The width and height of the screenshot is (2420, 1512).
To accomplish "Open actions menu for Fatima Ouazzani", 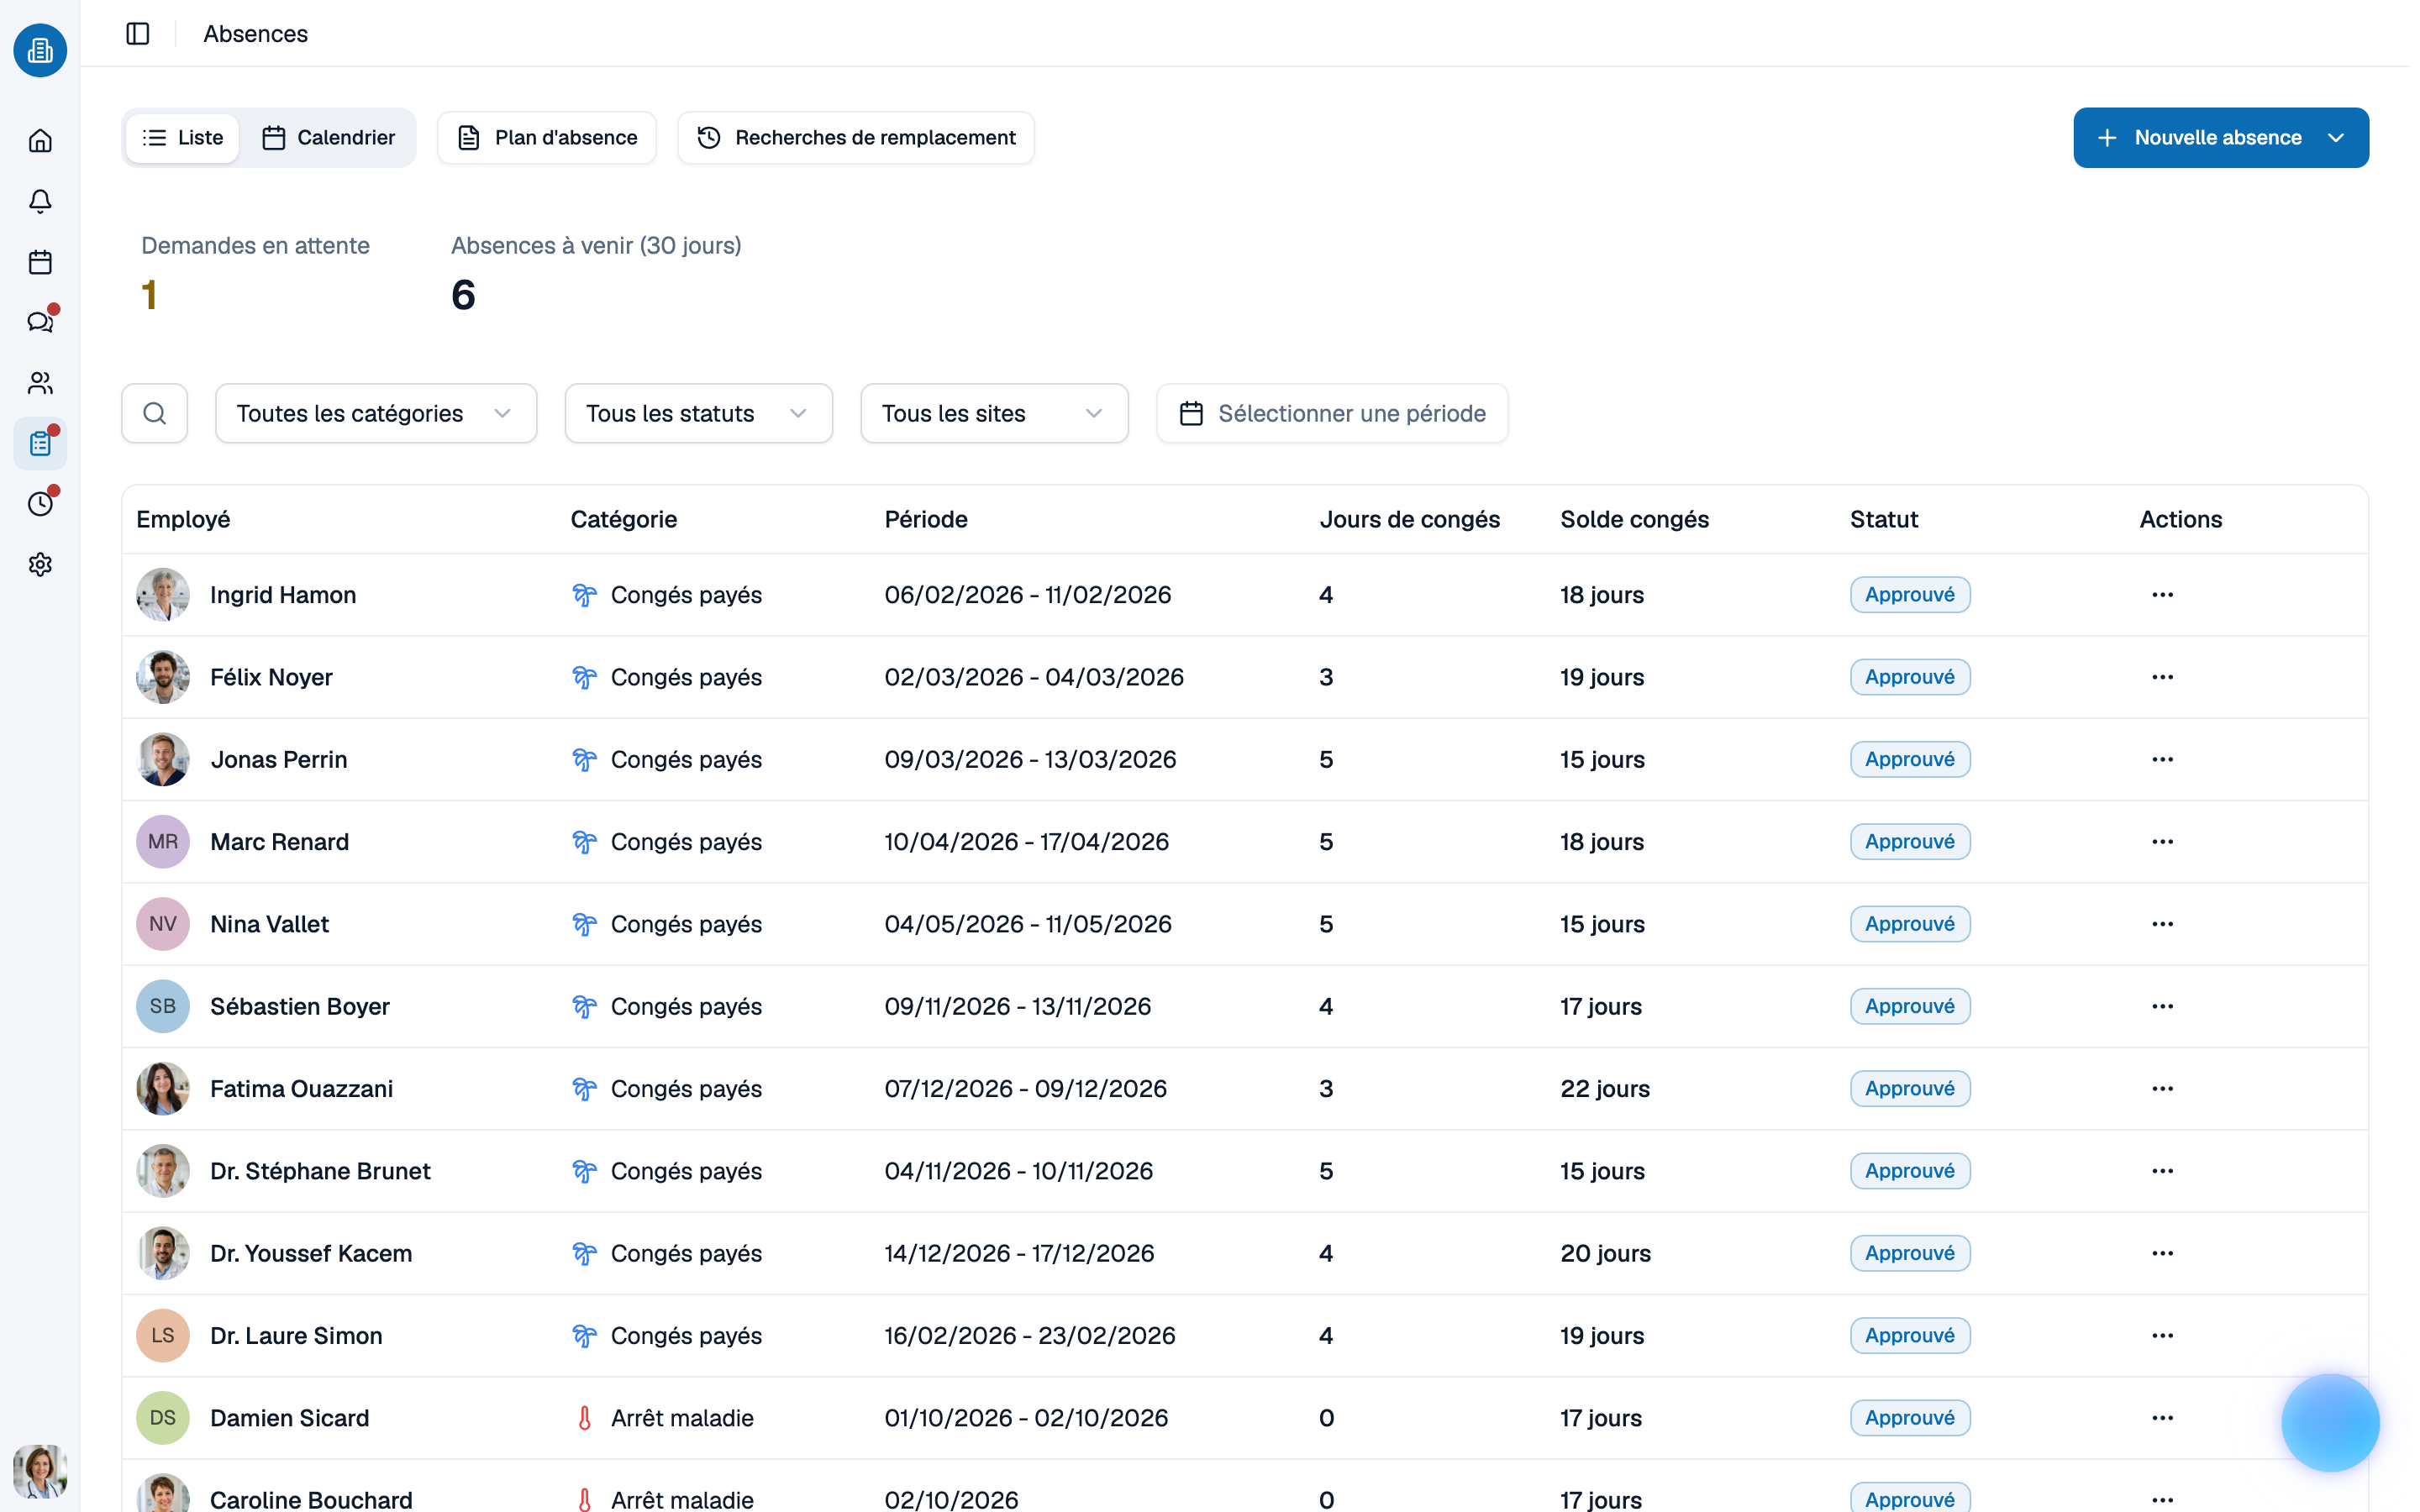I will (2163, 1089).
